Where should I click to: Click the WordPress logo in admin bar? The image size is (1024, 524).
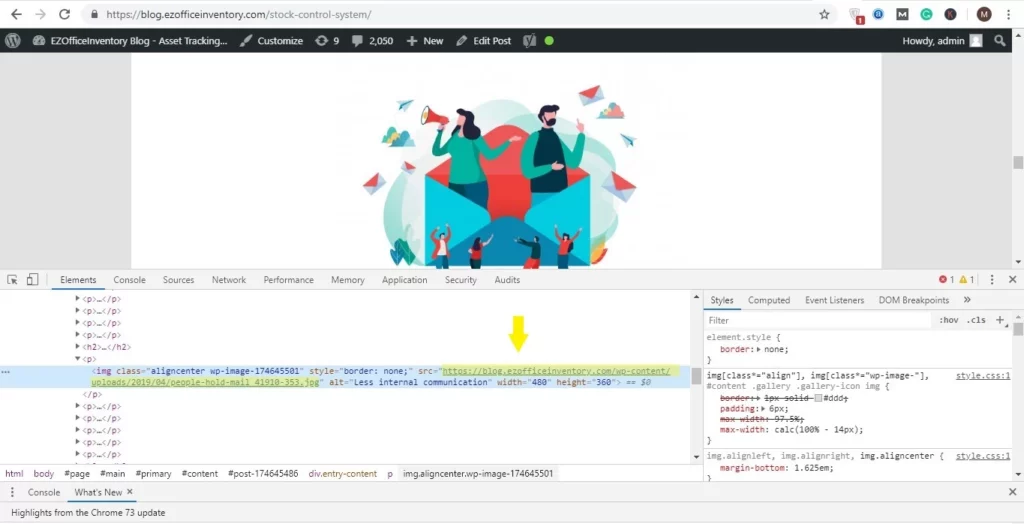tap(13, 41)
